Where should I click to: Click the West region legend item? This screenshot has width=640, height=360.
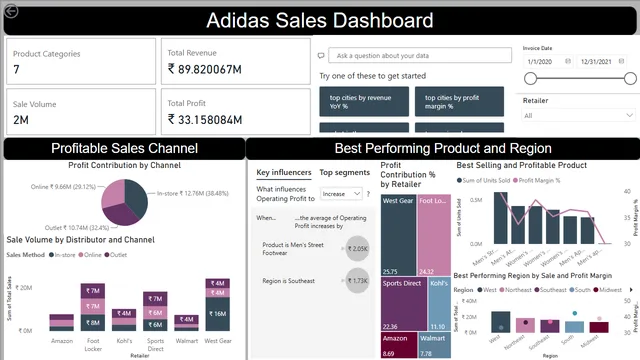coord(487,290)
